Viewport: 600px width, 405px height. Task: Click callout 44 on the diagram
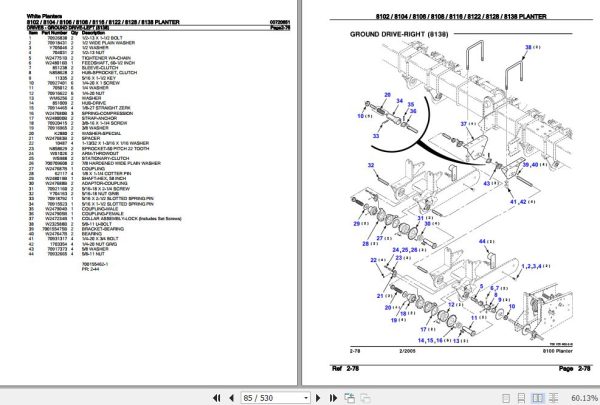tap(483, 241)
